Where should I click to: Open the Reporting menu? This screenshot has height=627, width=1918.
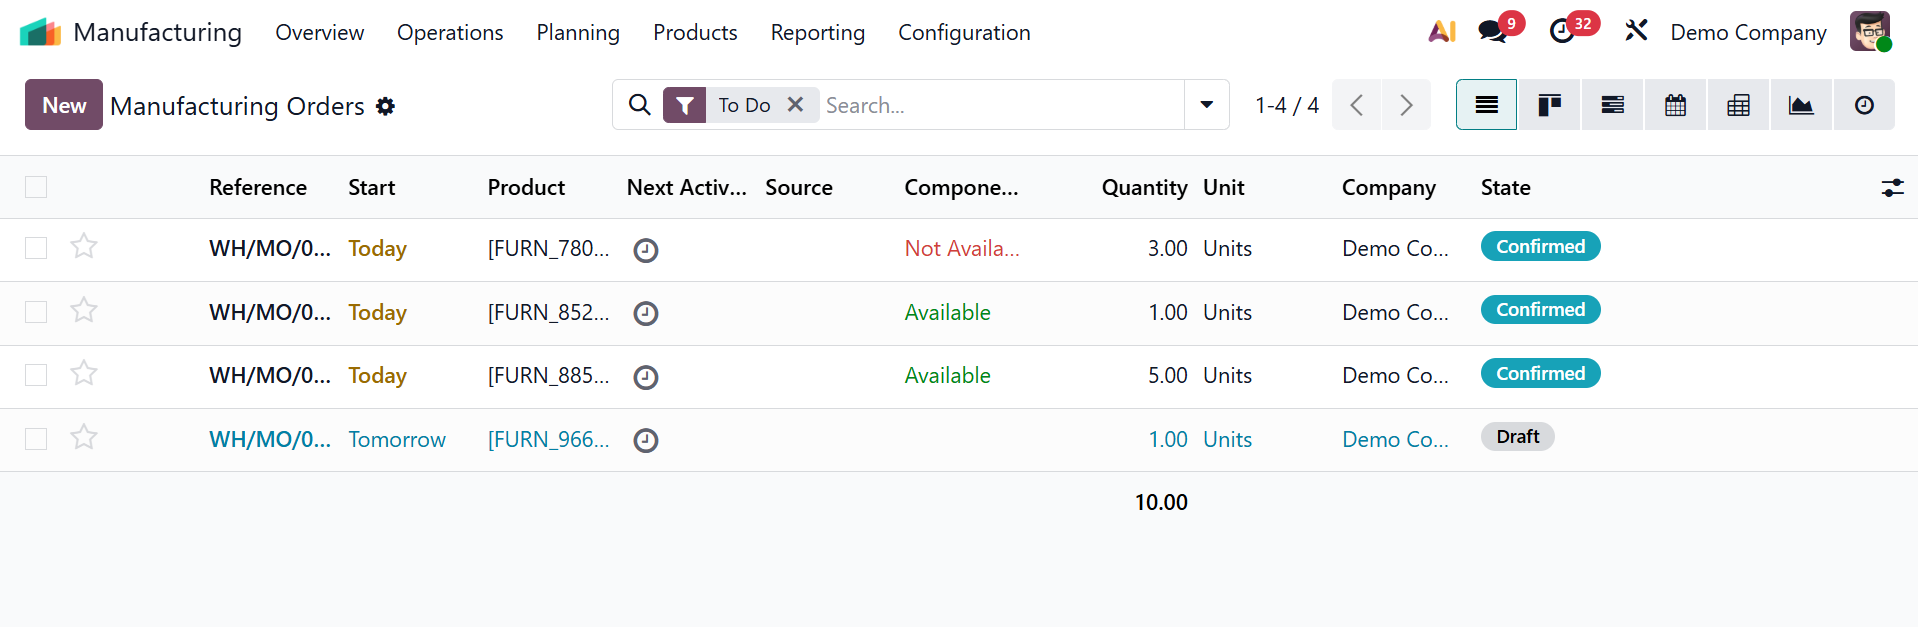click(x=817, y=33)
